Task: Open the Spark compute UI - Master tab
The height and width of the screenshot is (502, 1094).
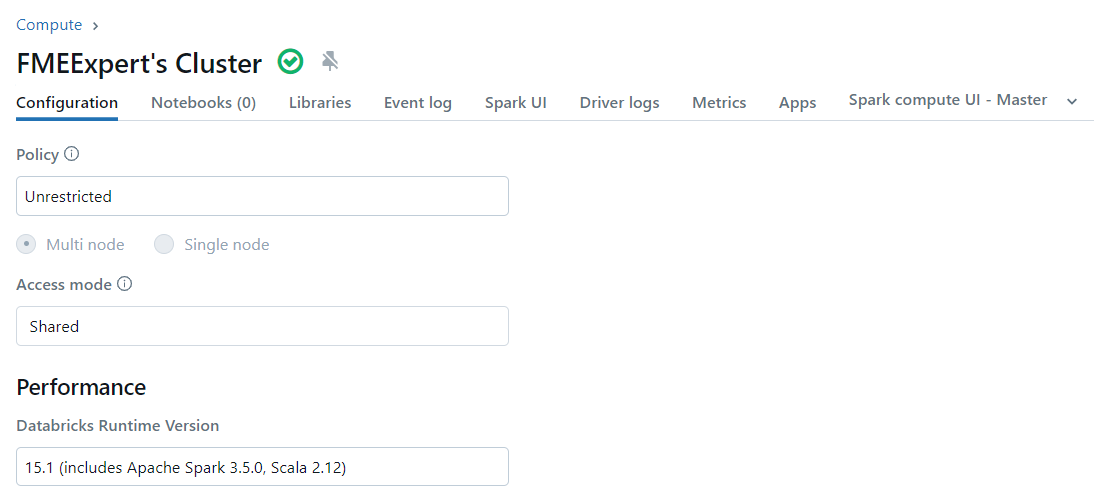Action: pos(947,100)
